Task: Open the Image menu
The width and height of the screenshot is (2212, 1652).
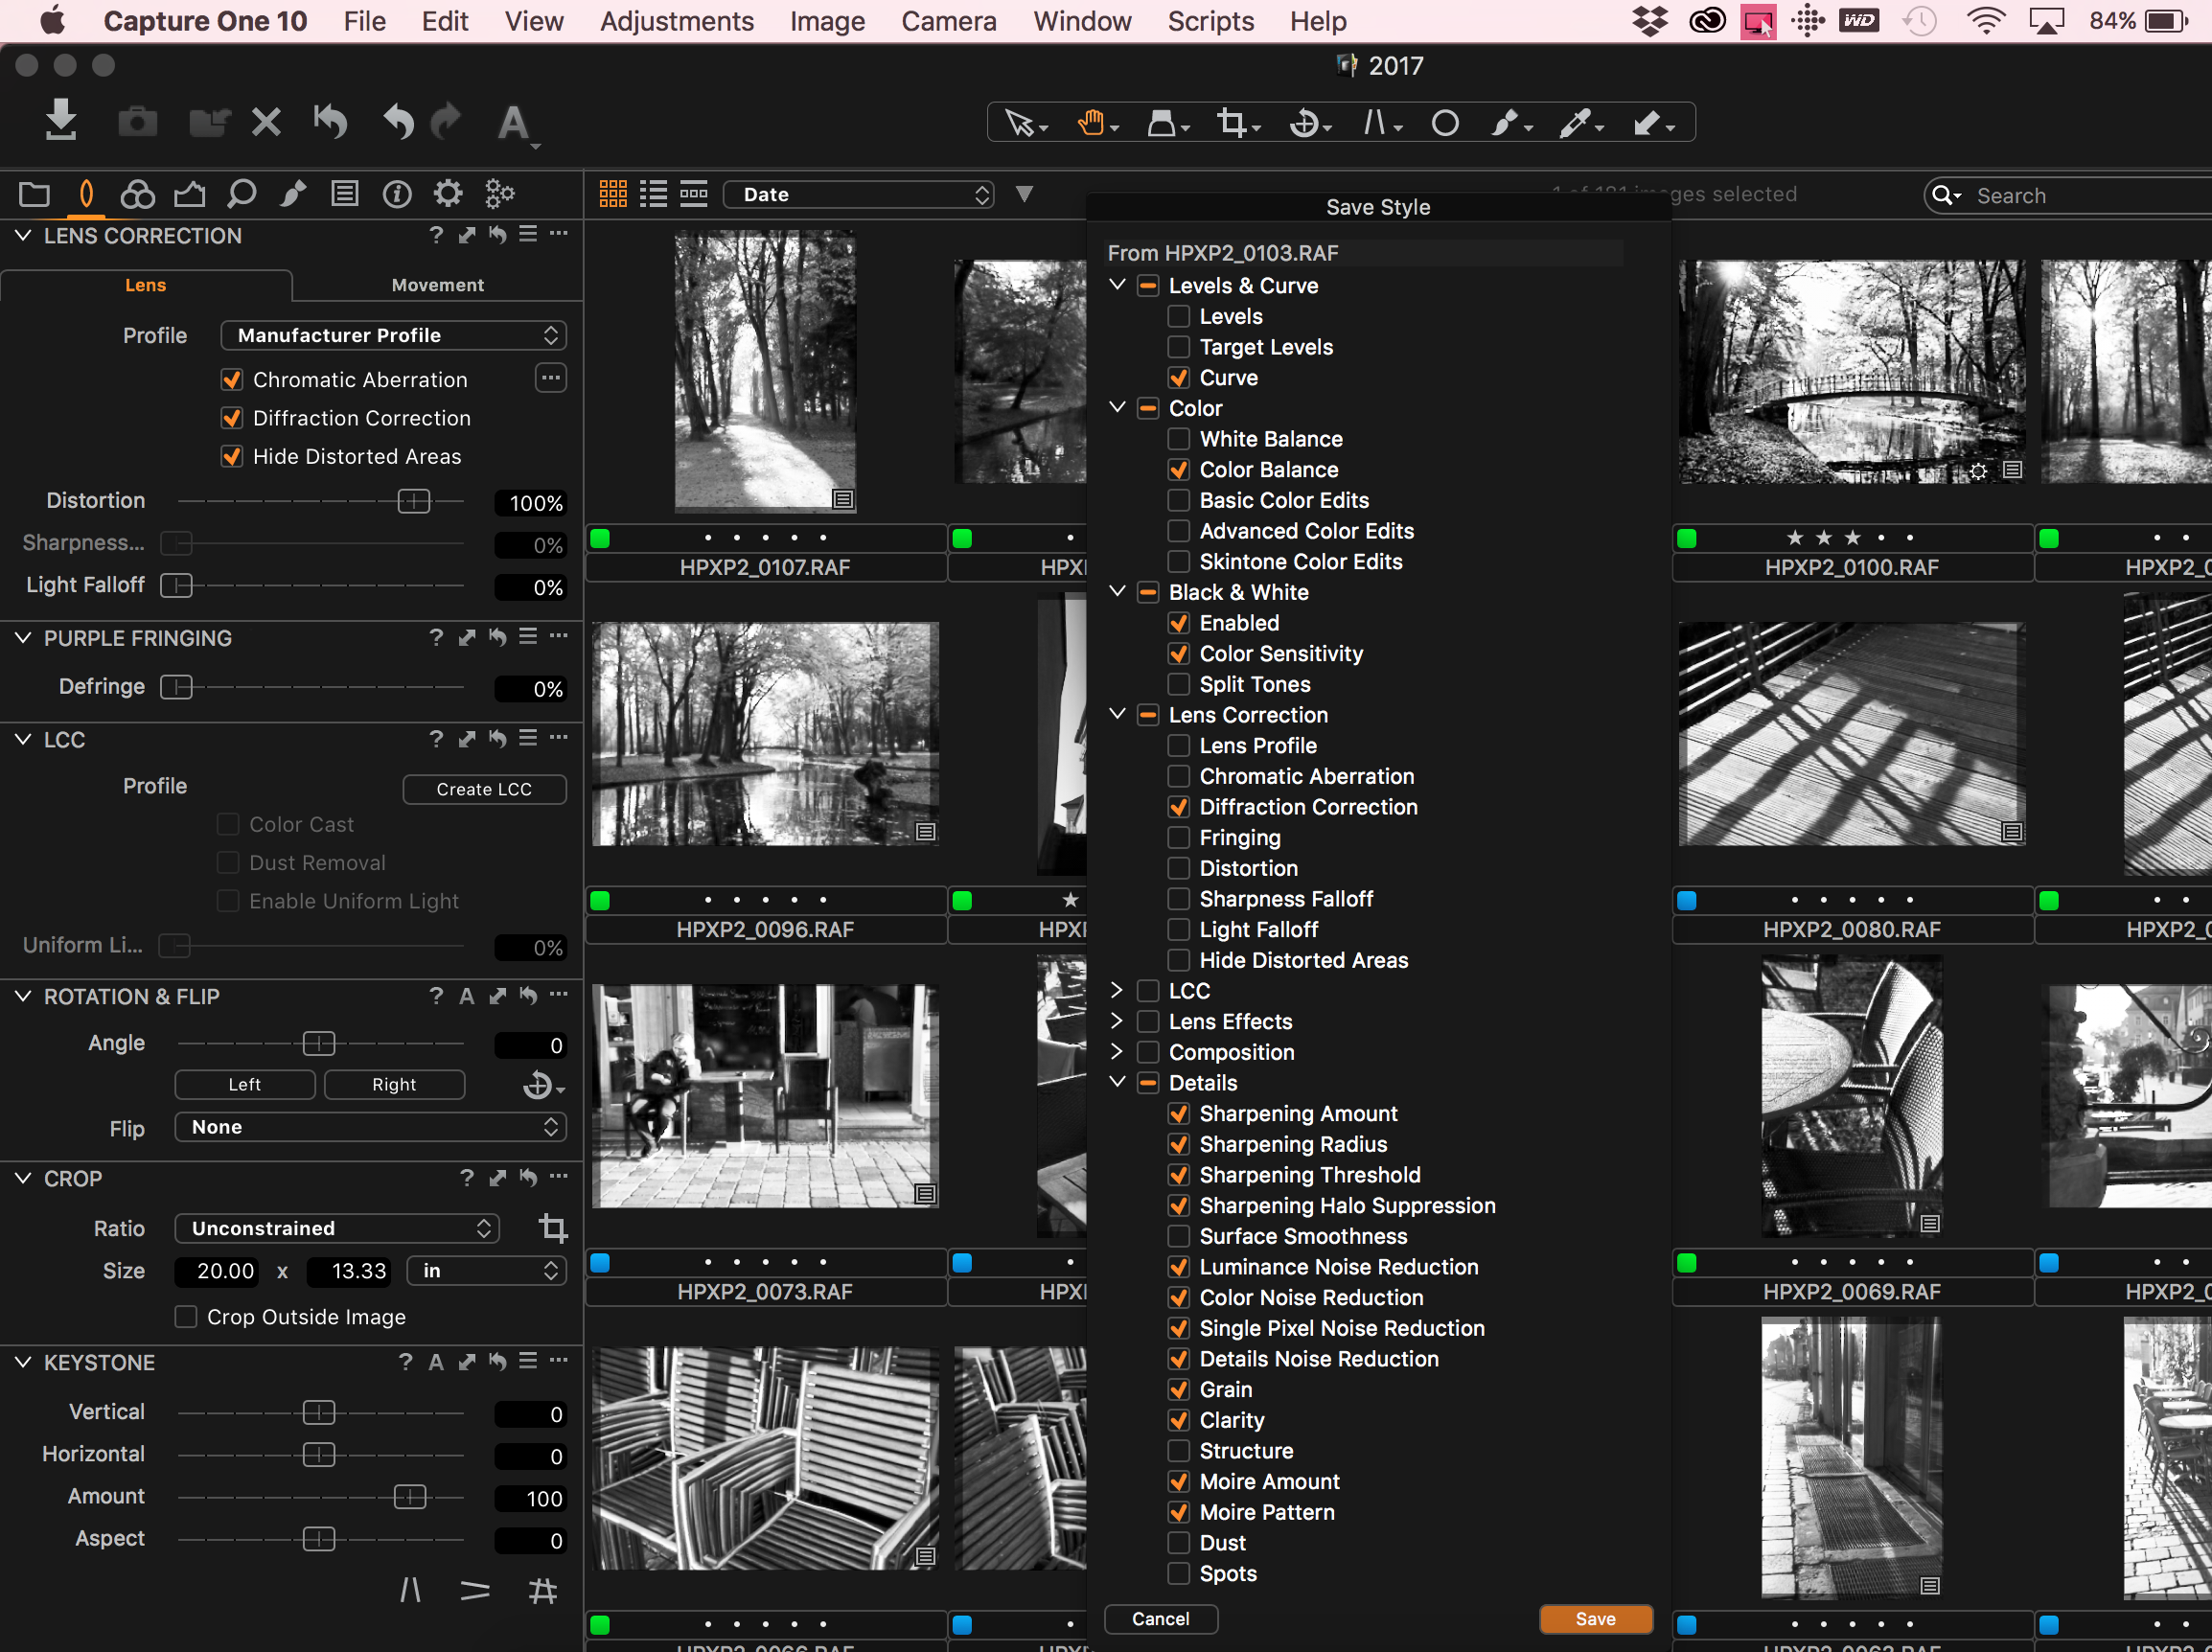Action: (827, 21)
